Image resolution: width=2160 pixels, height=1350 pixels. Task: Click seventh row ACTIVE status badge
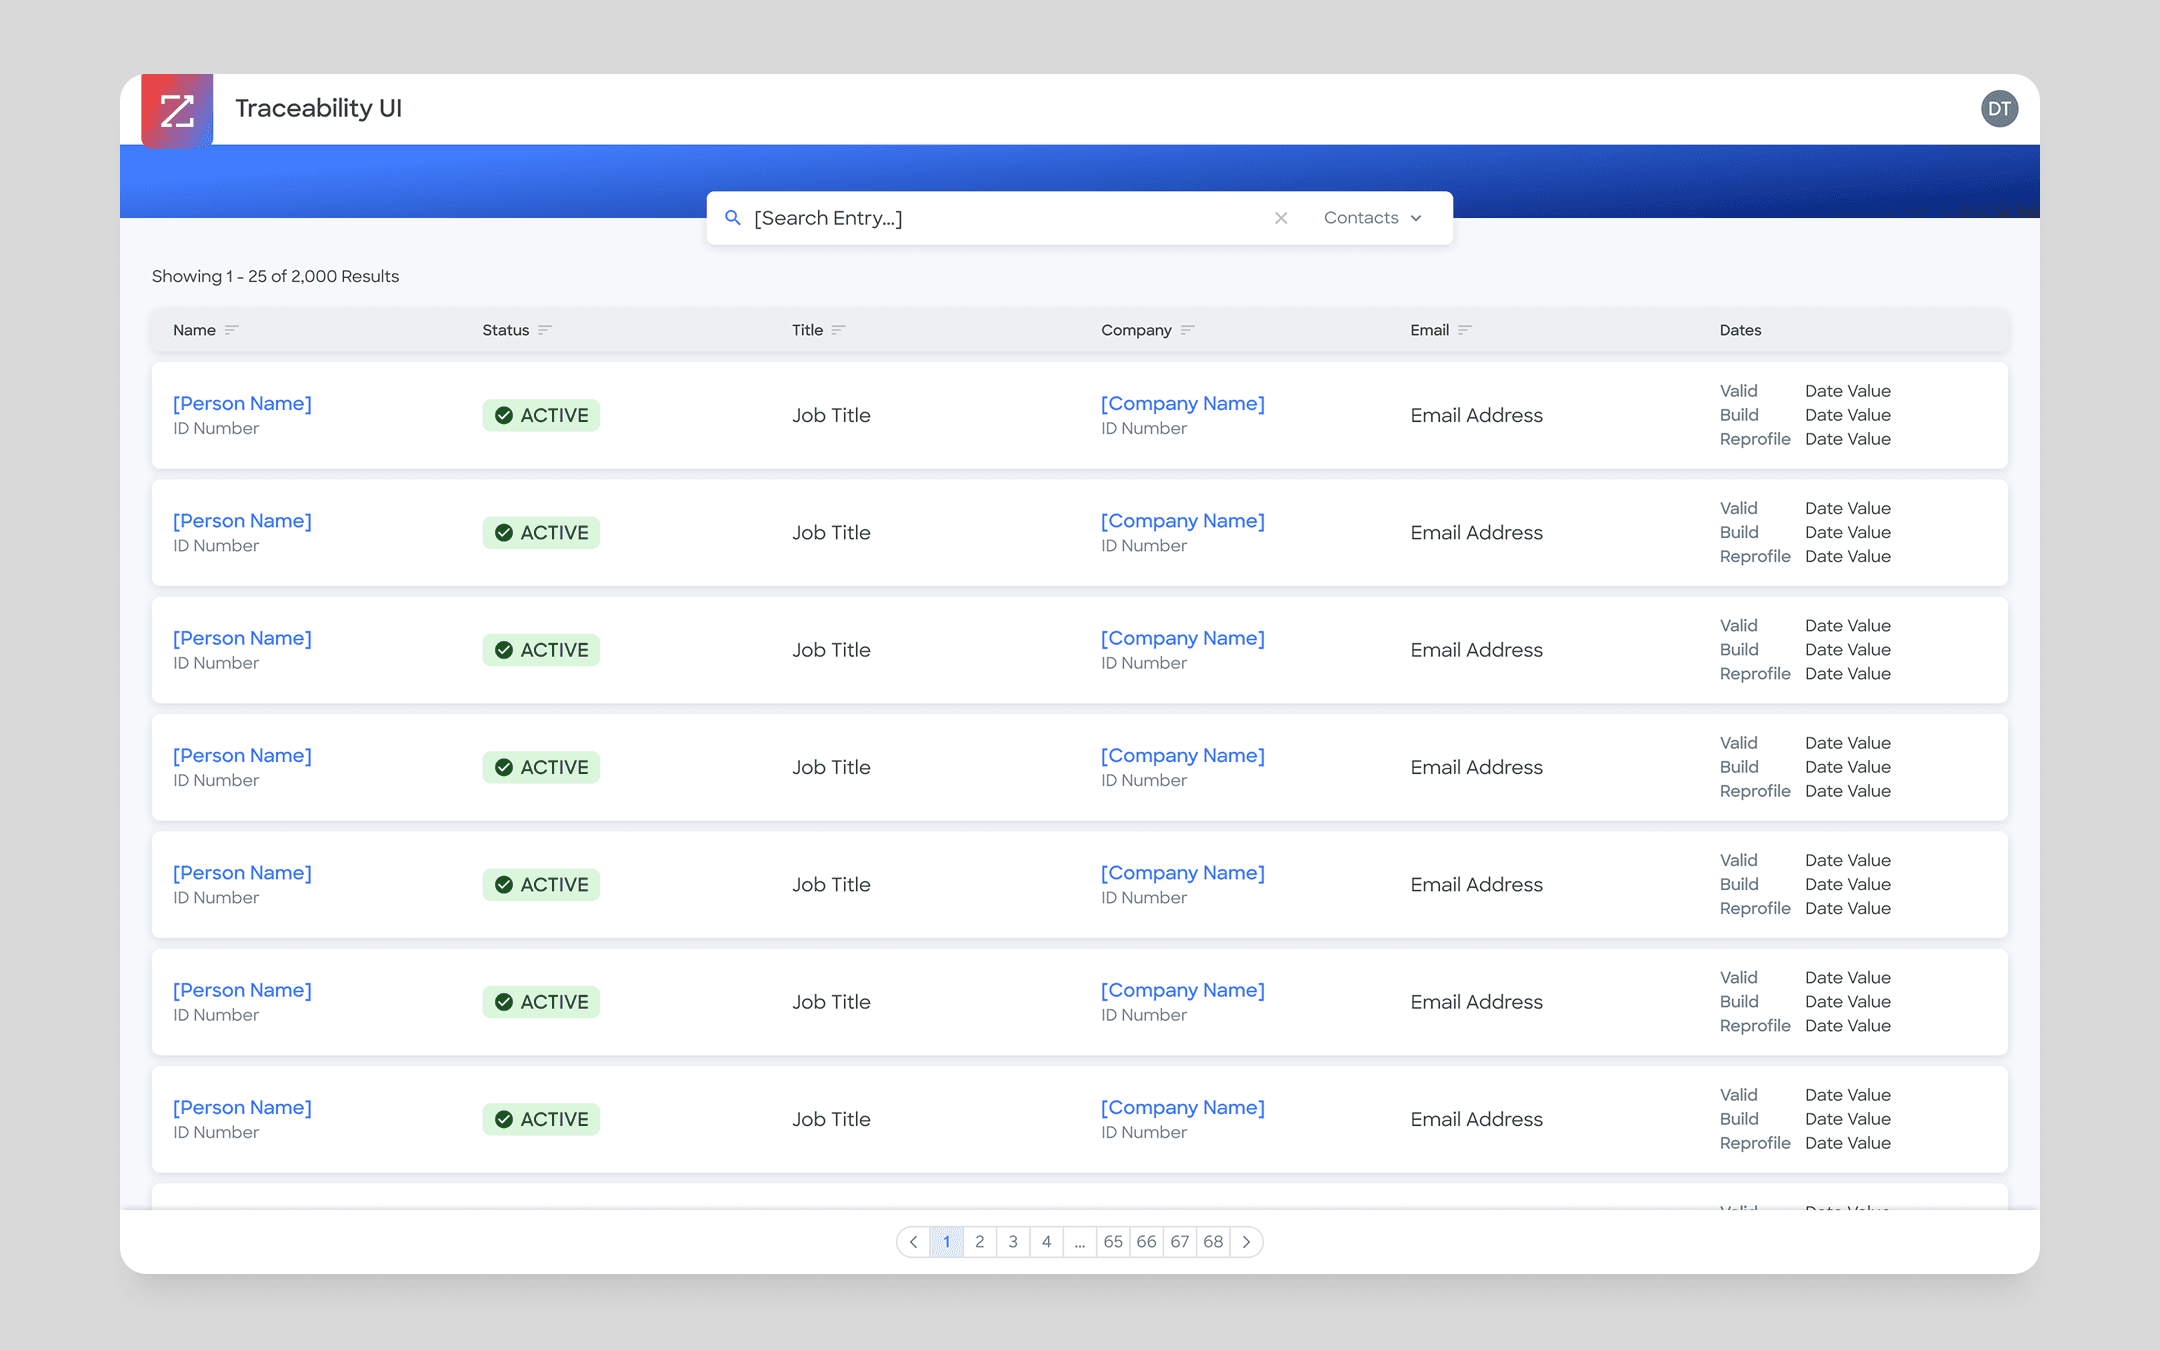pyautogui.click(x=541, y=1119)
